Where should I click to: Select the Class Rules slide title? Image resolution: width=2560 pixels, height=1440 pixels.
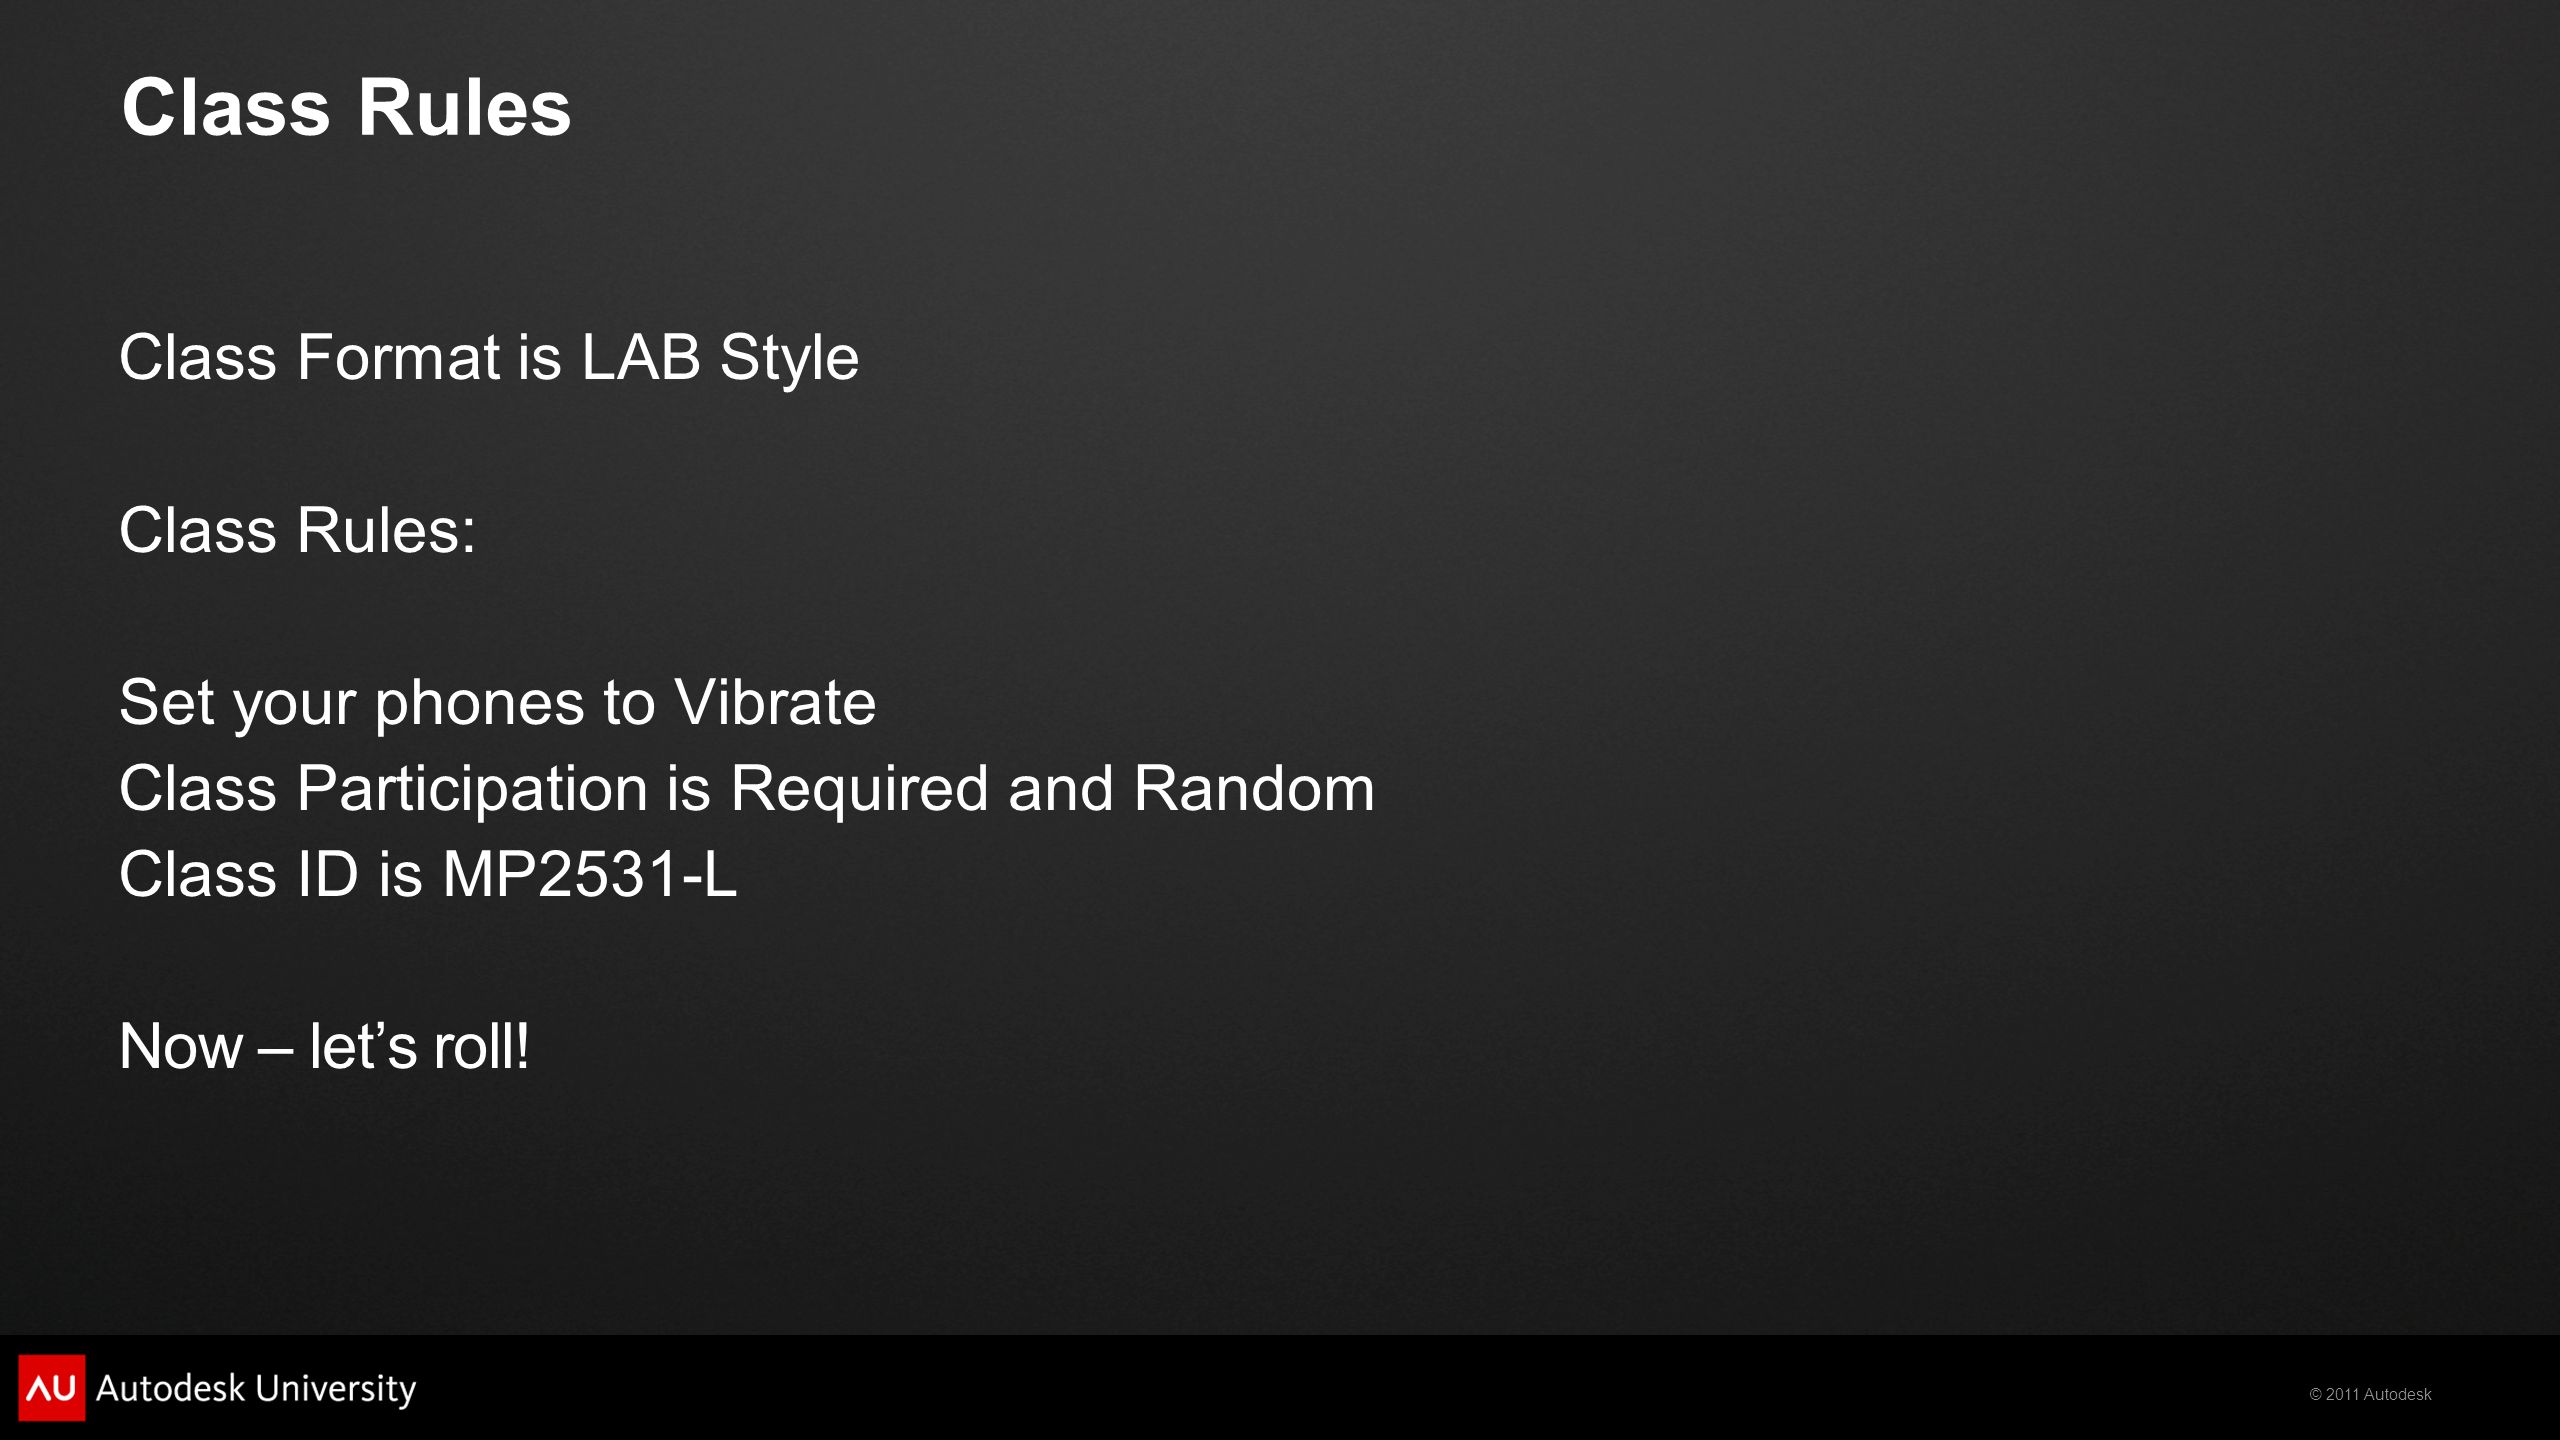click(x=346, y=107)
